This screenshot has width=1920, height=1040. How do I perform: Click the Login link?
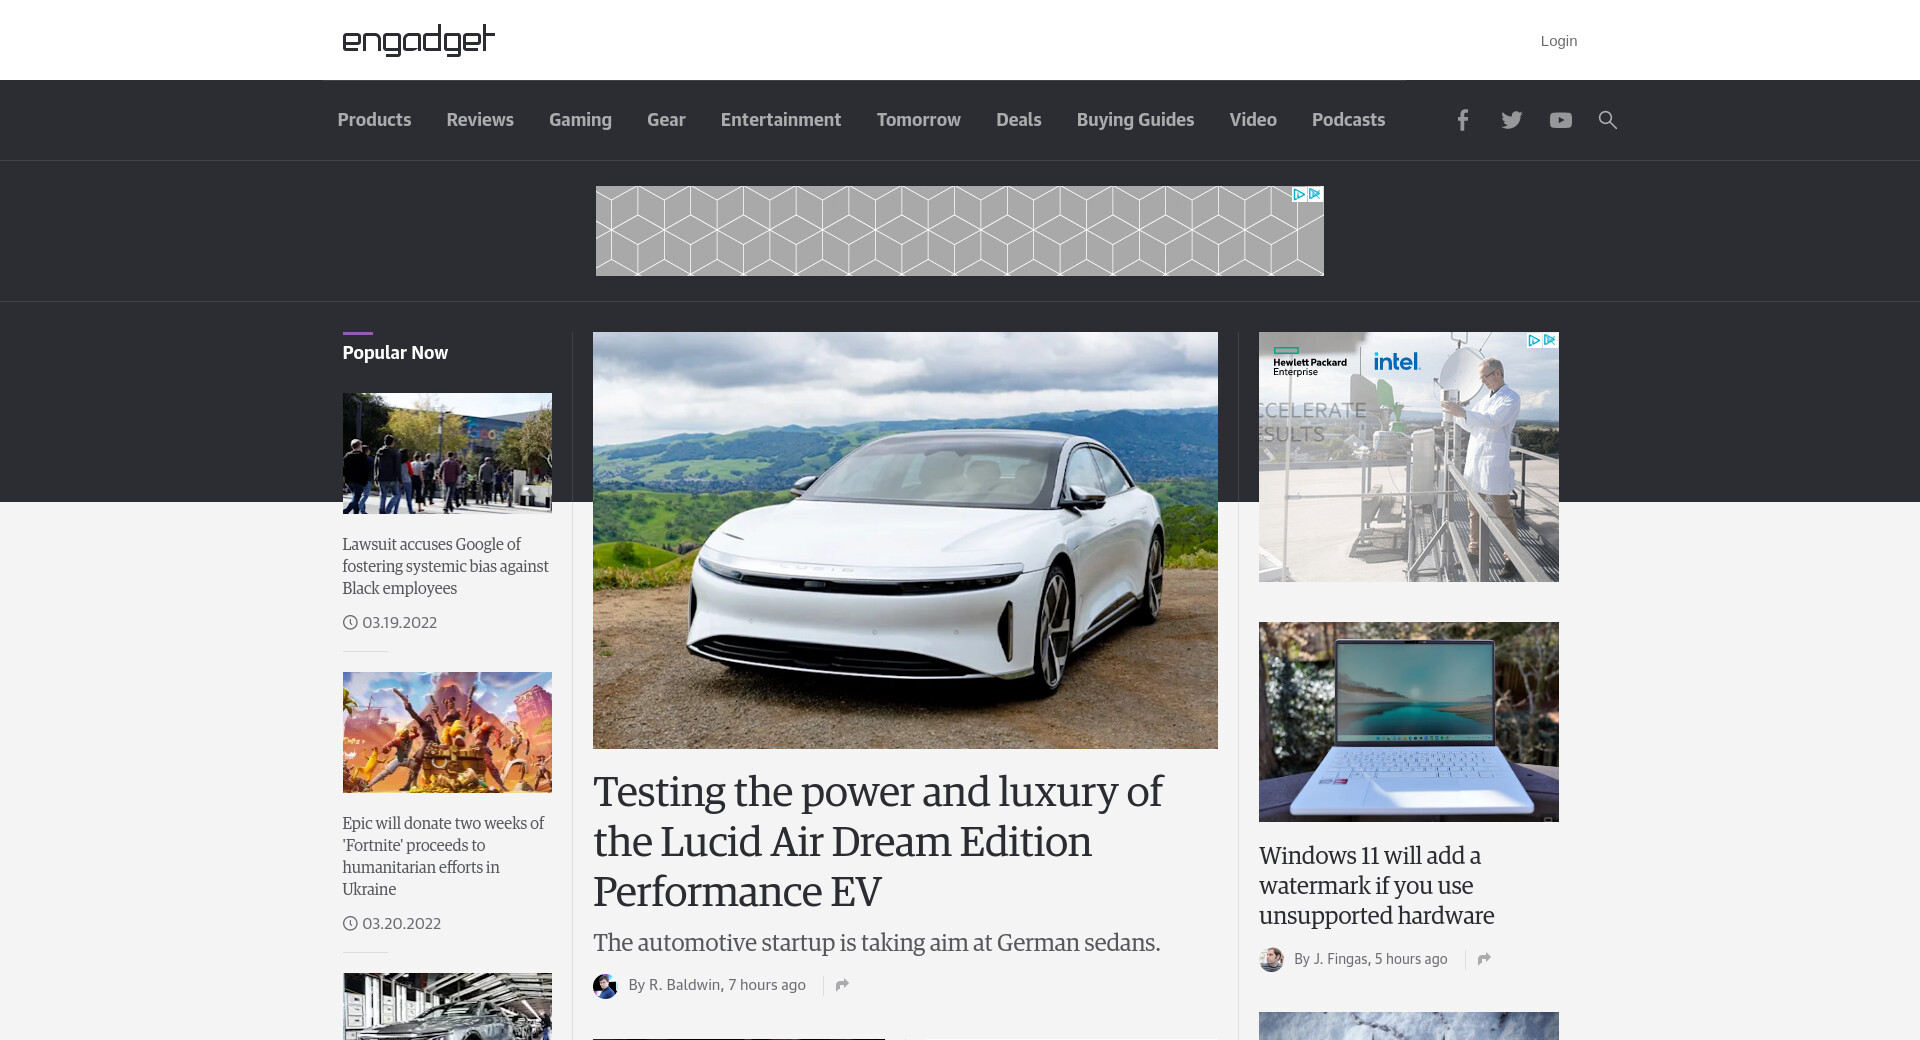tap(1558, 41)
